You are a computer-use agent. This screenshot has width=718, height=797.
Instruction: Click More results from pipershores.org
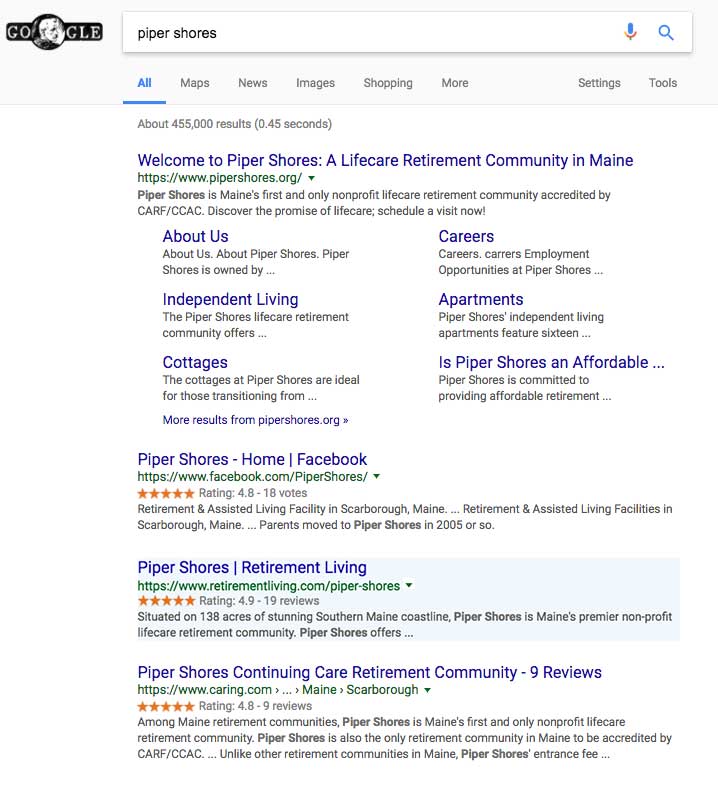255,420
